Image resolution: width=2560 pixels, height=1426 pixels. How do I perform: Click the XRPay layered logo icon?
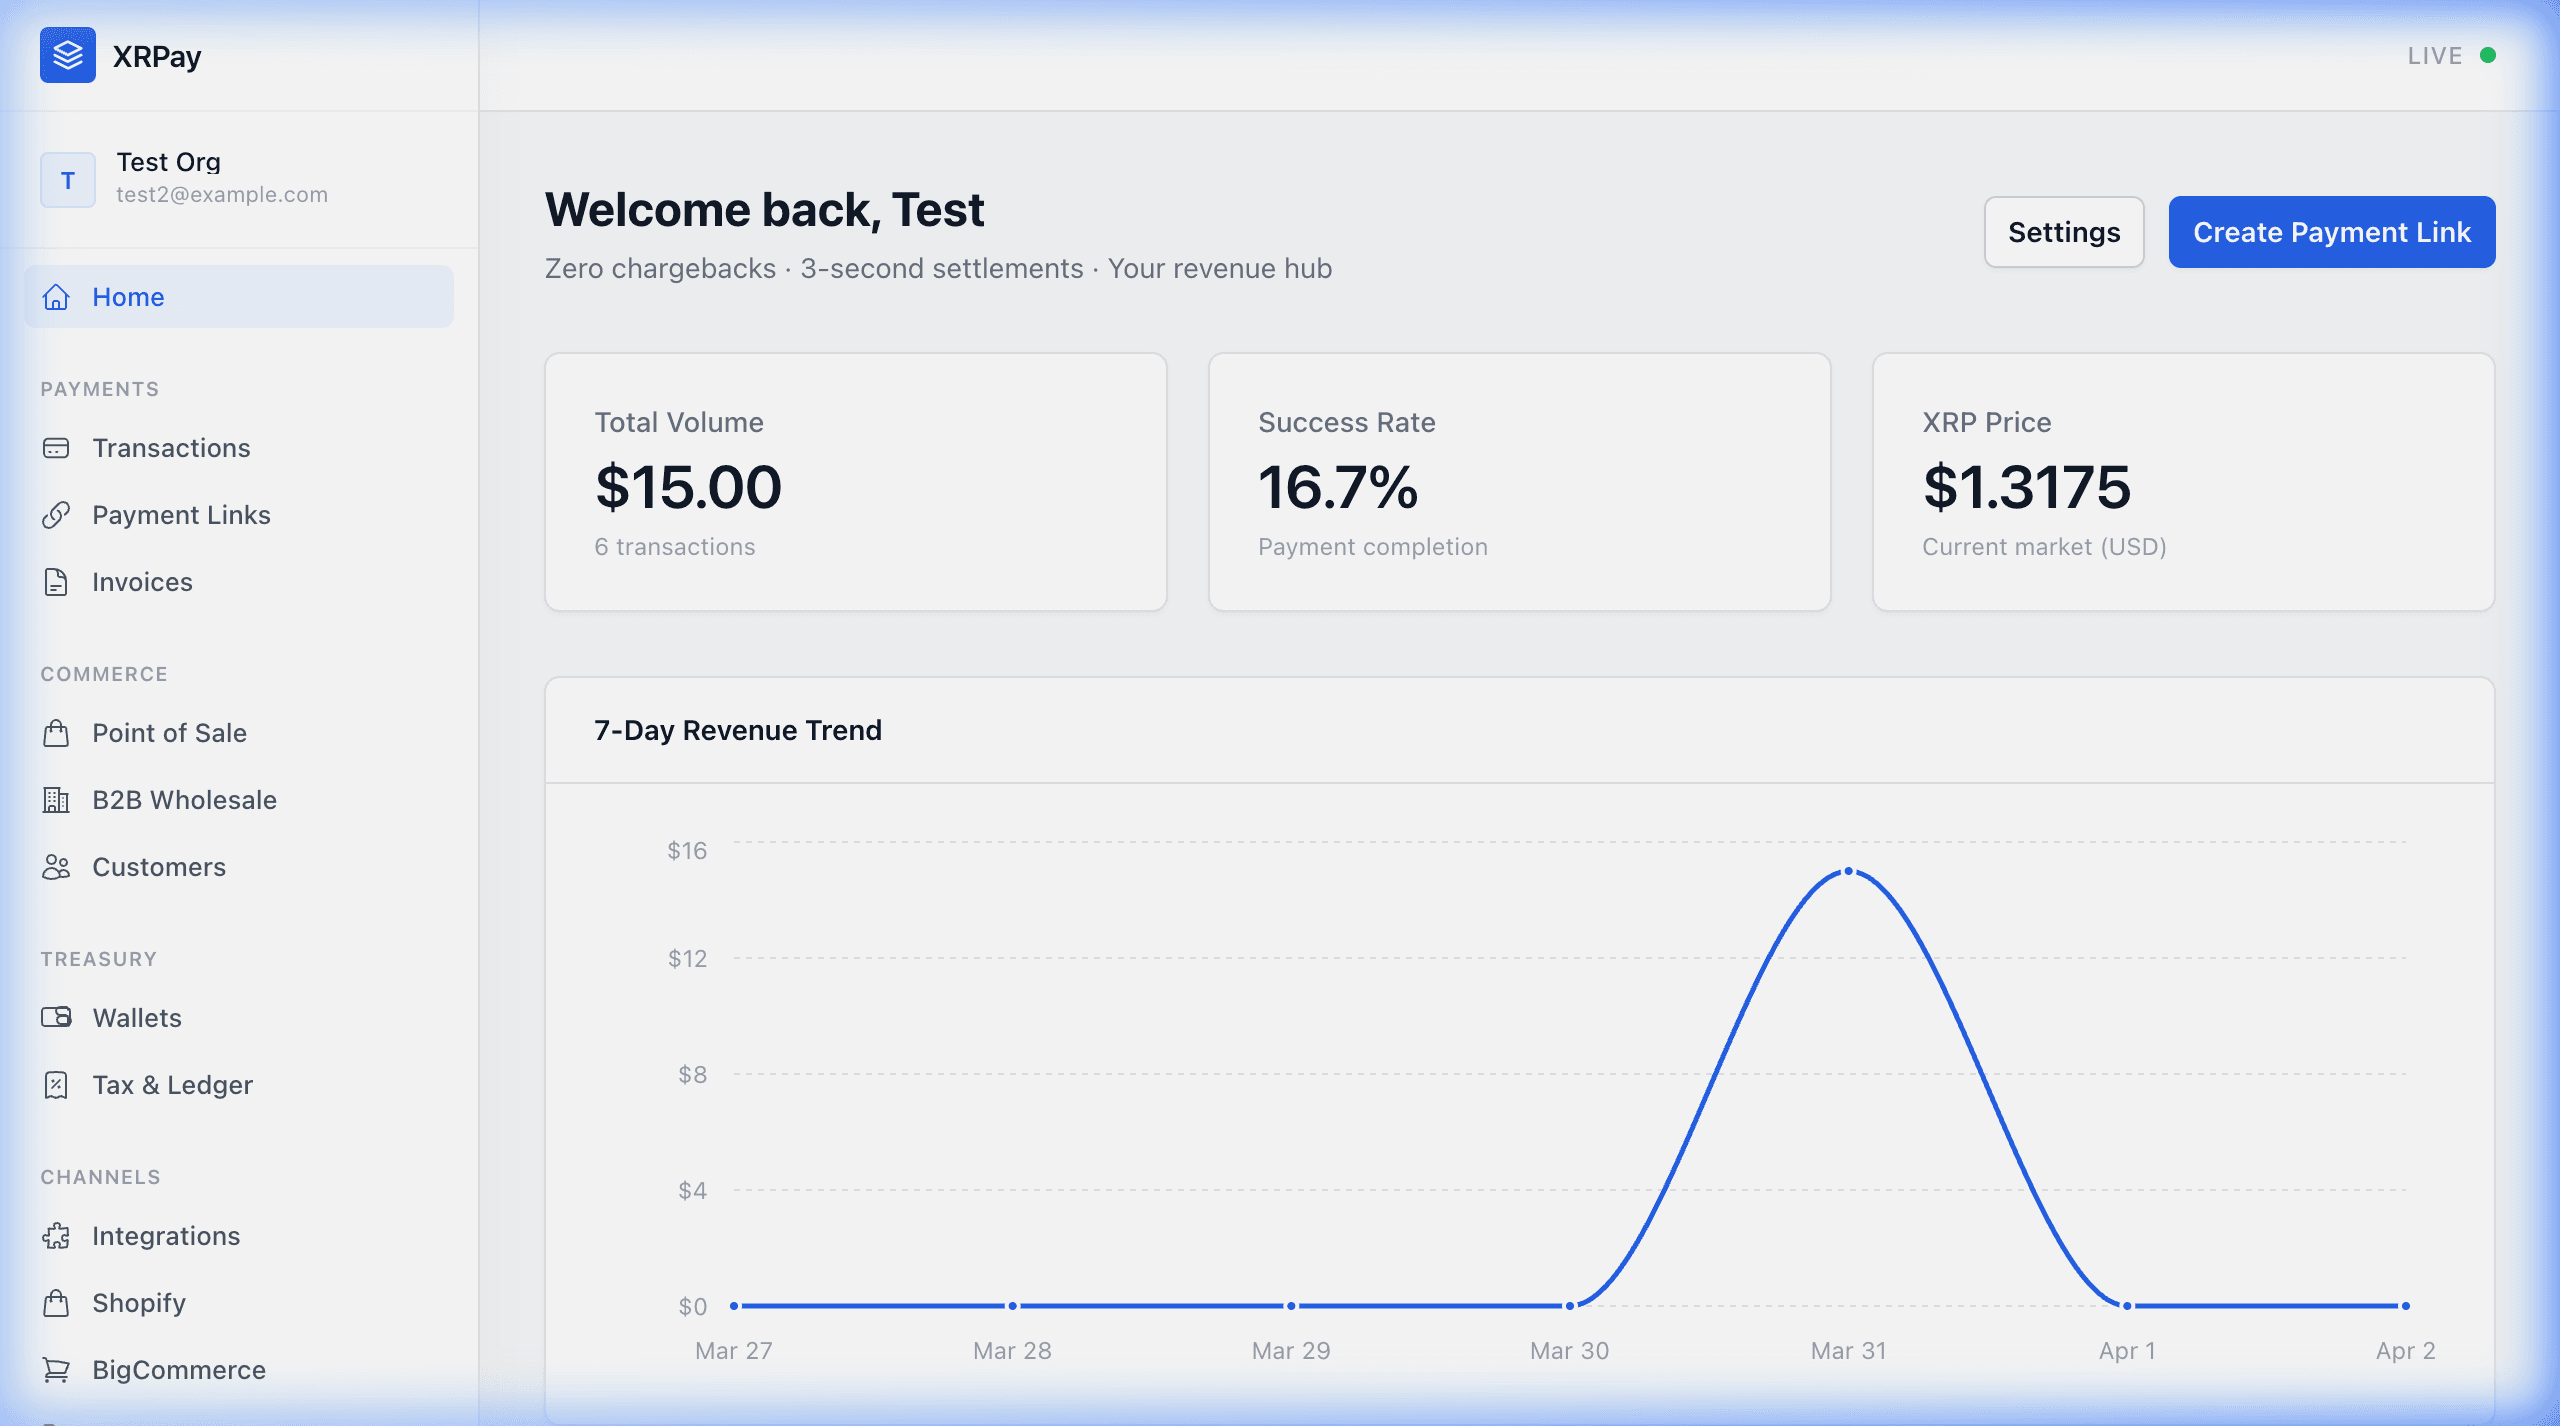(x=68, y=55)
